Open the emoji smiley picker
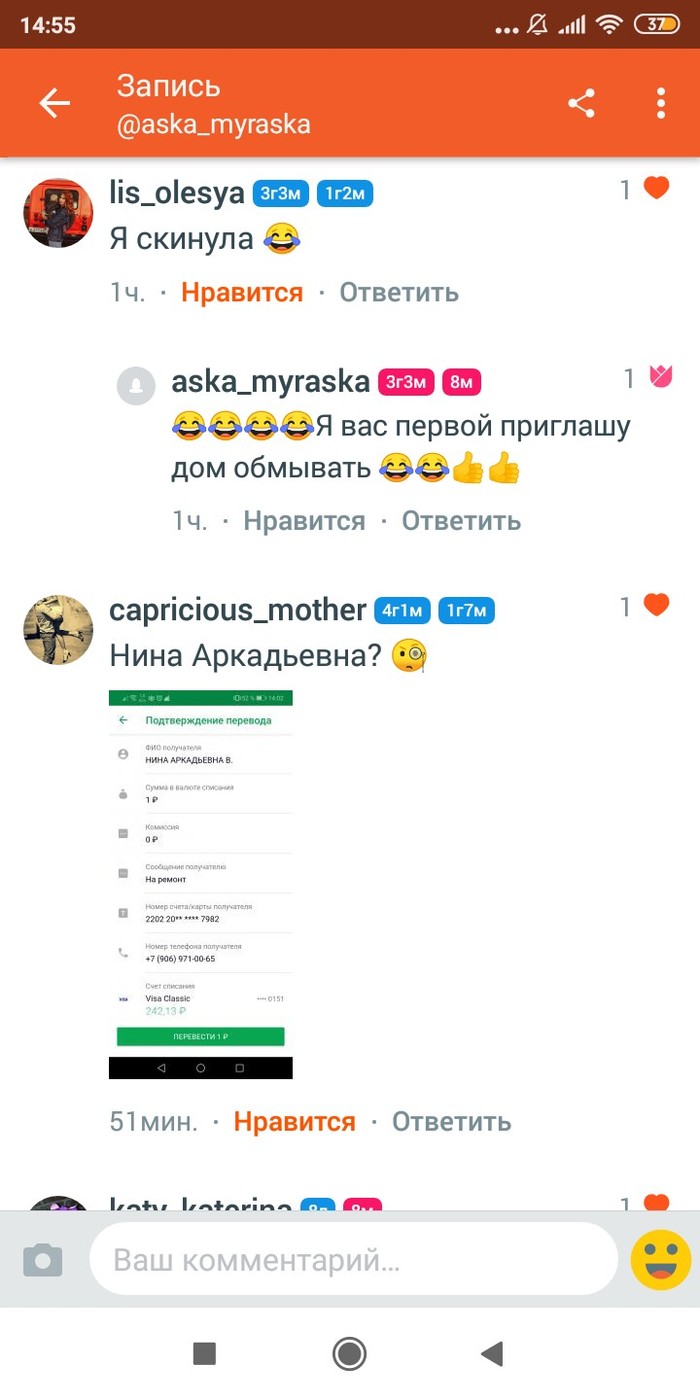 pyautogui.click(x=661, y=1260)
